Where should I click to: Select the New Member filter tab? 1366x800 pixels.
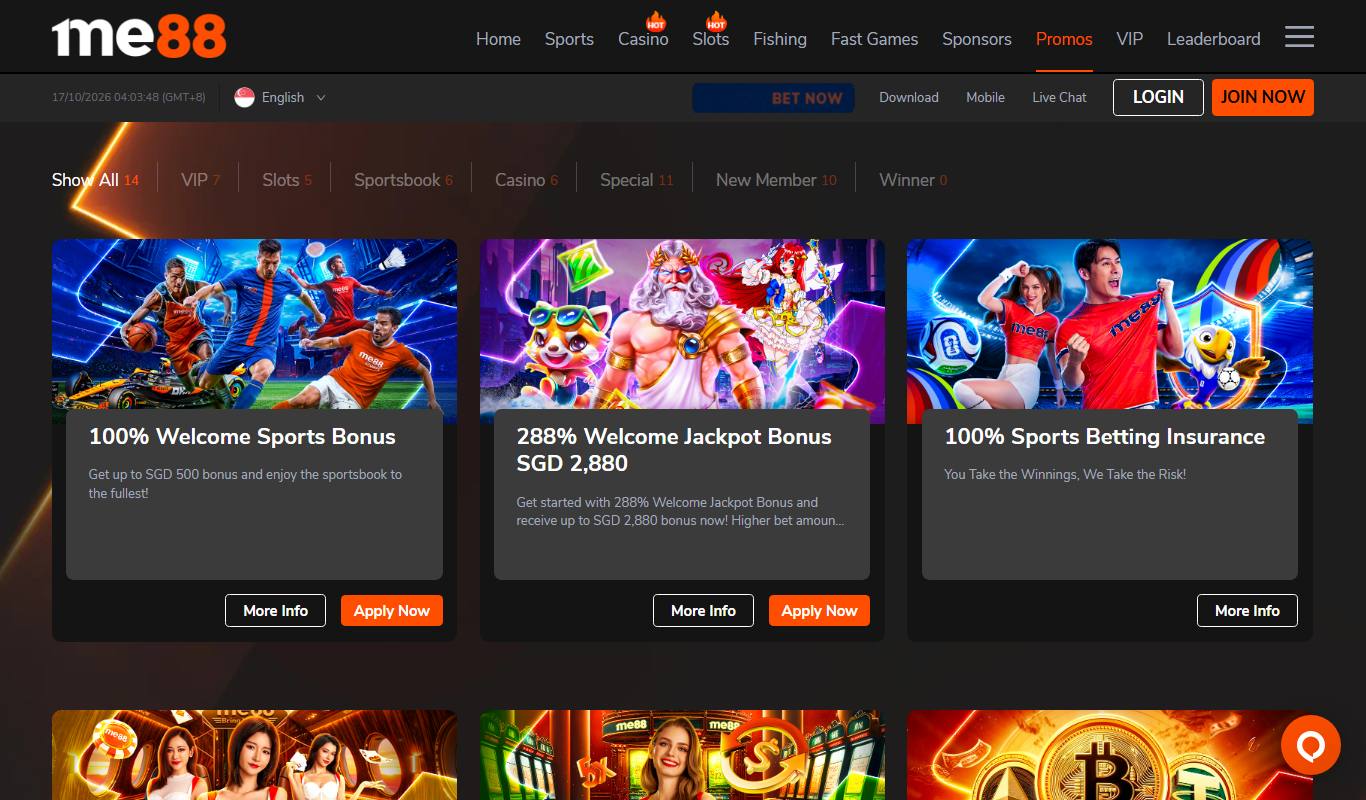[x=776, y=180]
